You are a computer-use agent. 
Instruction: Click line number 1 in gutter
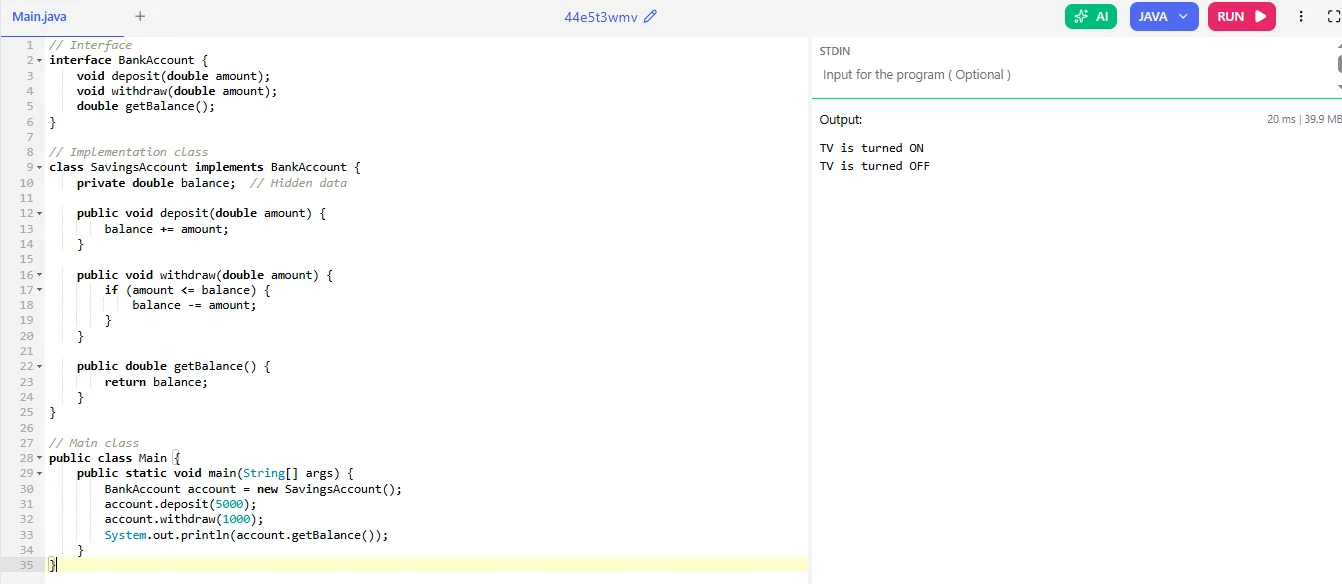tap(30, 45)
